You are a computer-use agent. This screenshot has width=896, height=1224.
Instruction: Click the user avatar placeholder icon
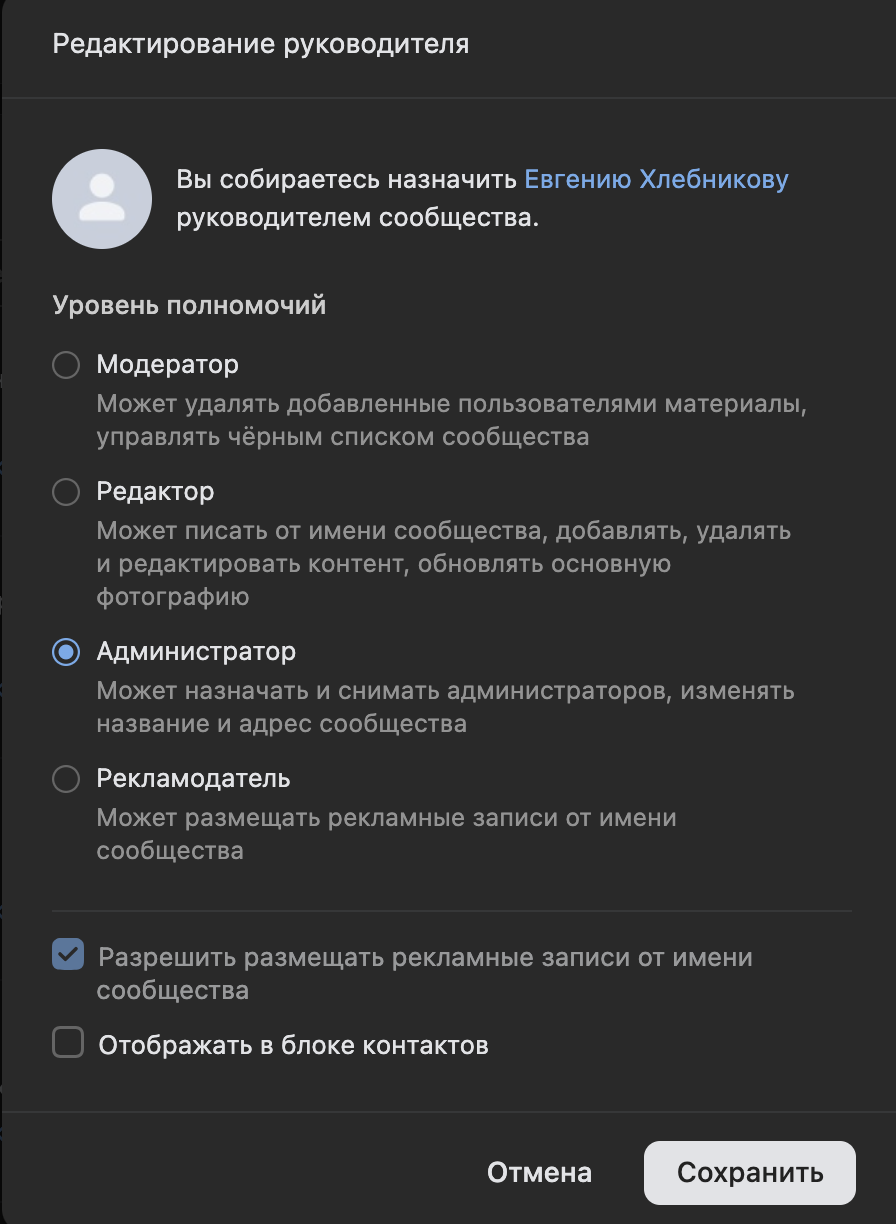101,199
